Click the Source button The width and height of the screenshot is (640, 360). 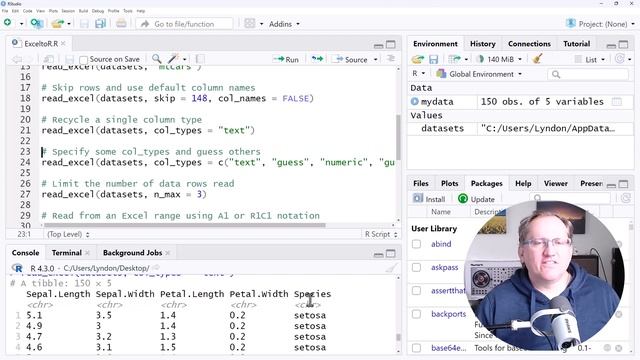tap(351, 59)
